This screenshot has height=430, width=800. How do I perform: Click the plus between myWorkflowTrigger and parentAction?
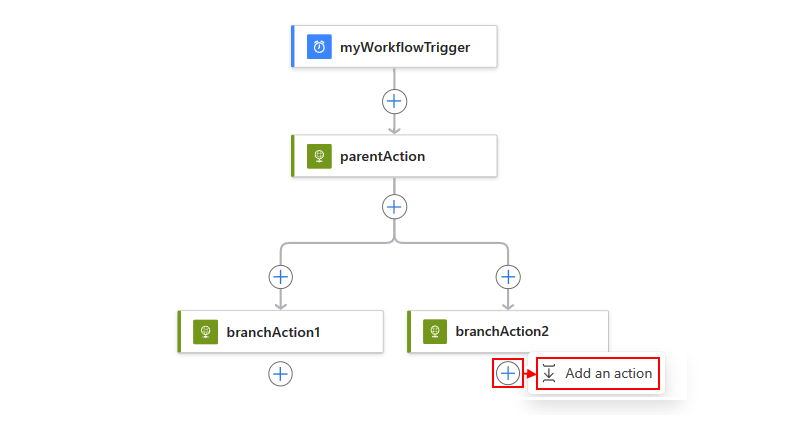[394, 102]
